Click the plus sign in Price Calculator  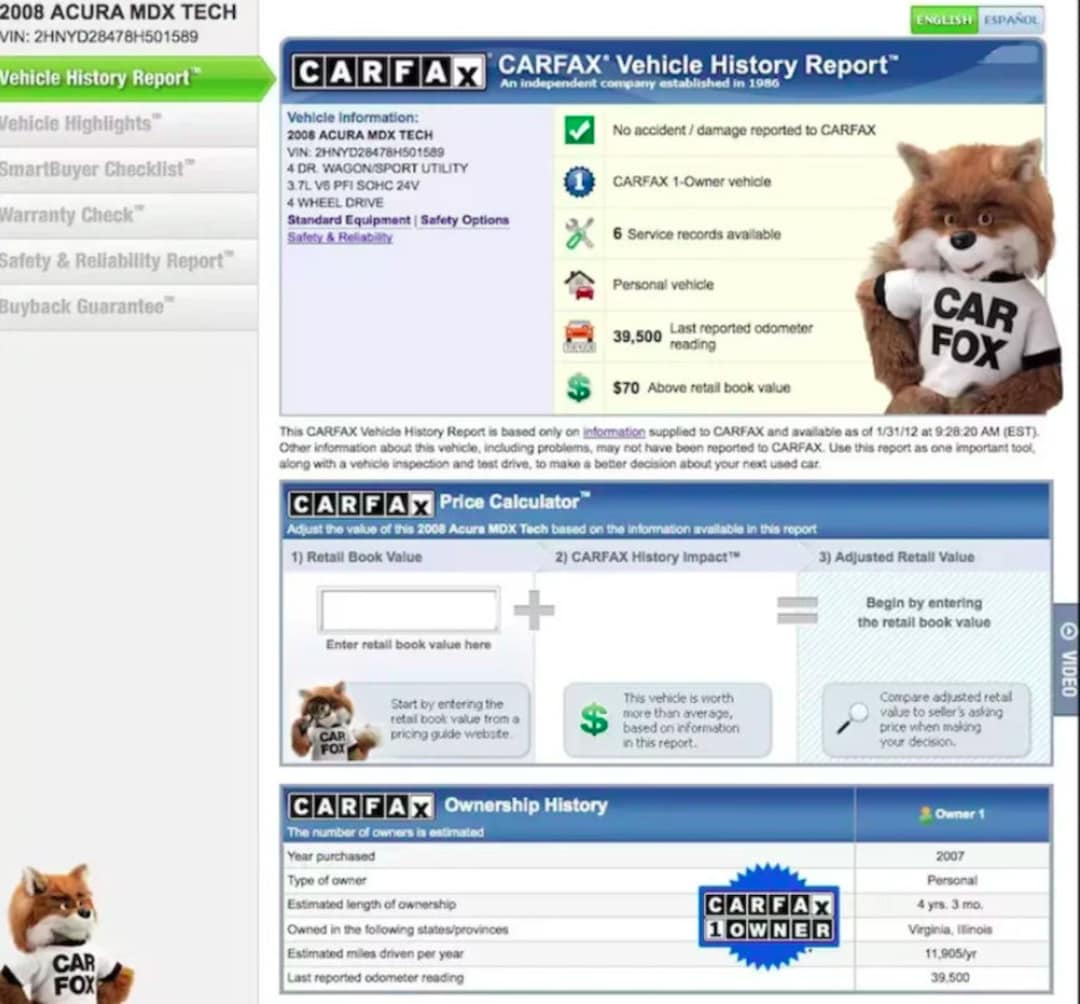(x=534, y=610)
